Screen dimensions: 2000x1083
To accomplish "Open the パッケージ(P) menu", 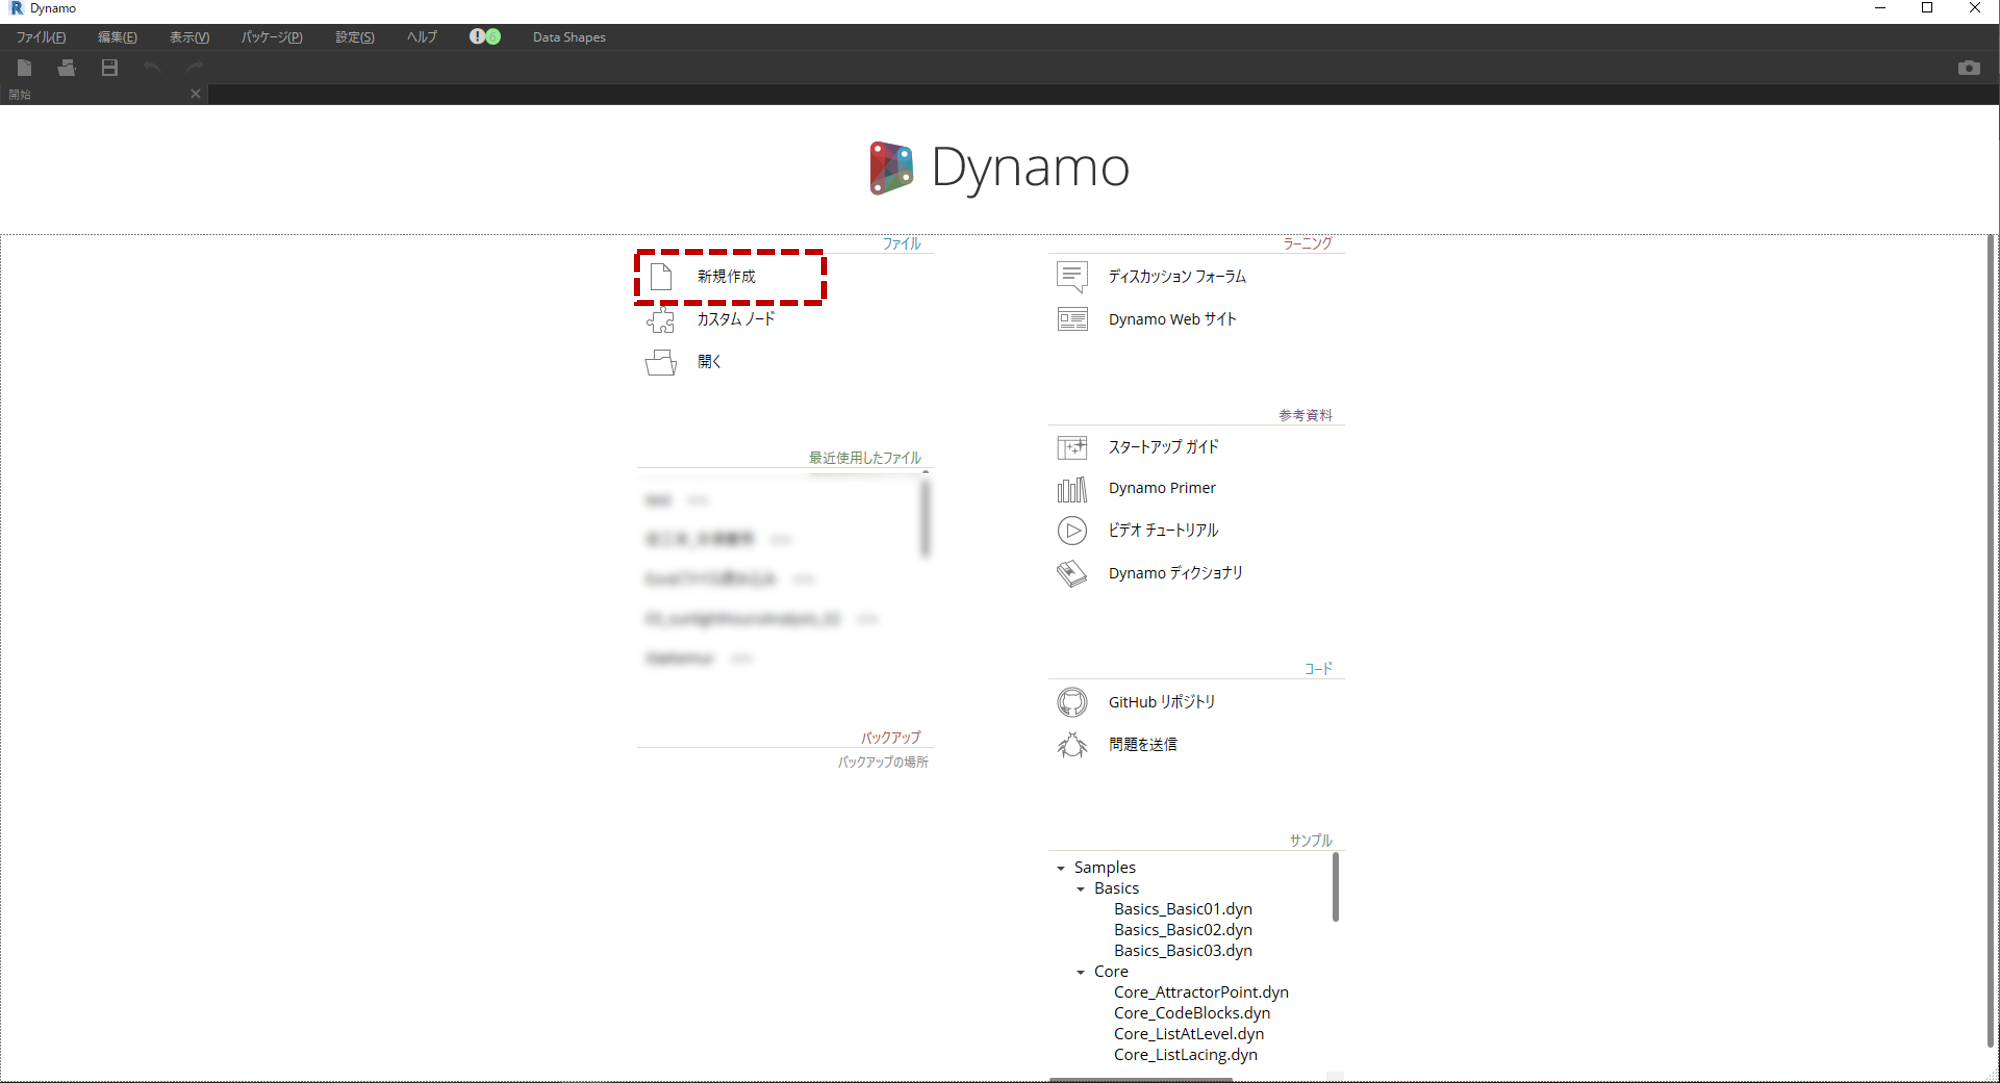I will coord(271,37).
